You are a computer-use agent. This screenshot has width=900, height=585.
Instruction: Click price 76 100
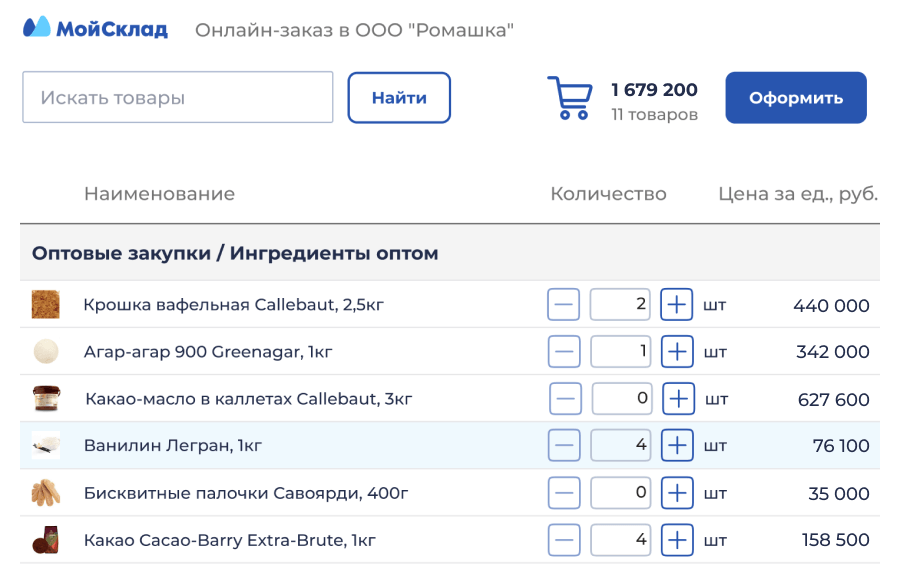pyautogui.click(x=841, y=445)
